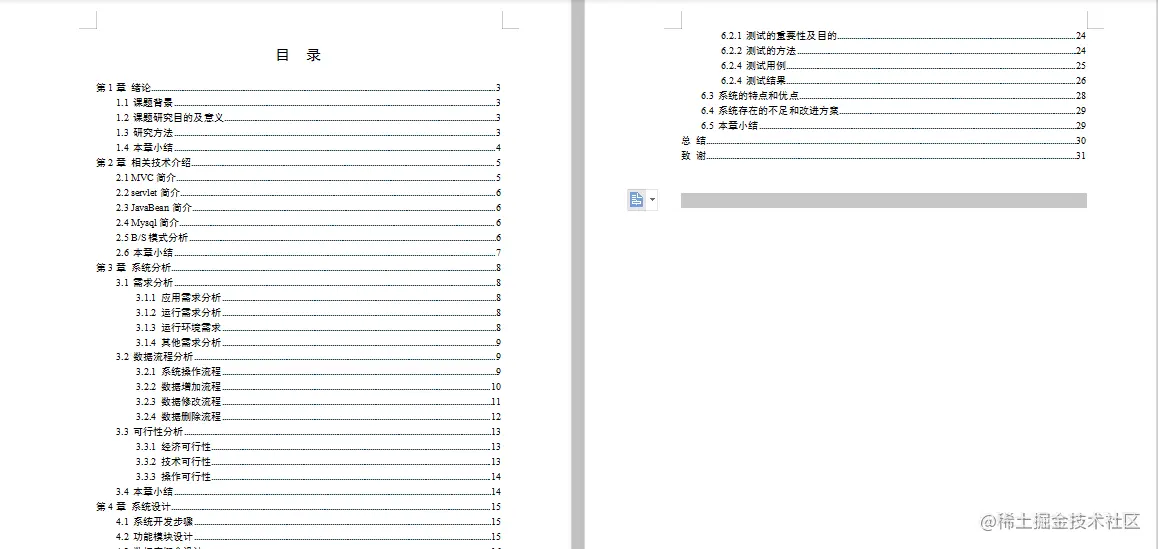Go to the 2.6 本章小结 entry

[309, 253]
